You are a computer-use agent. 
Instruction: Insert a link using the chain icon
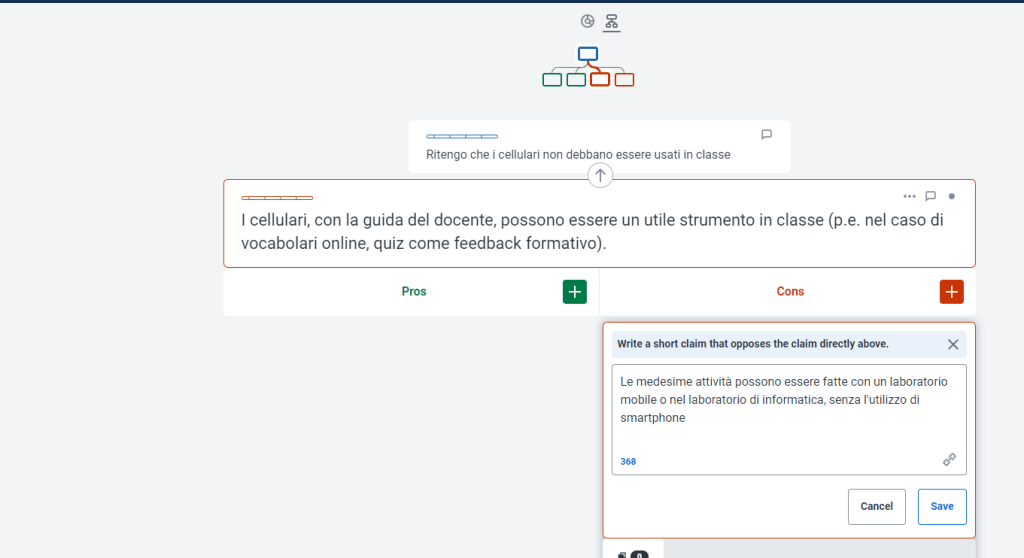coord(949,460)
